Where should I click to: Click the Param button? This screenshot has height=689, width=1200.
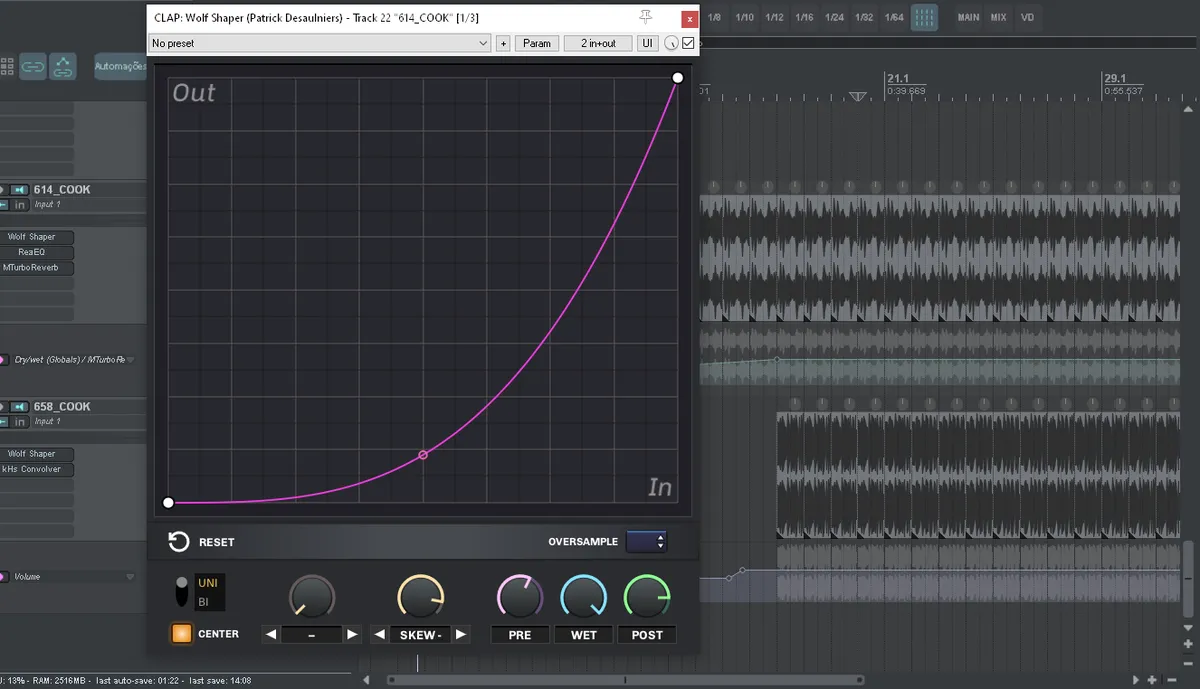(x=537, y=43)
